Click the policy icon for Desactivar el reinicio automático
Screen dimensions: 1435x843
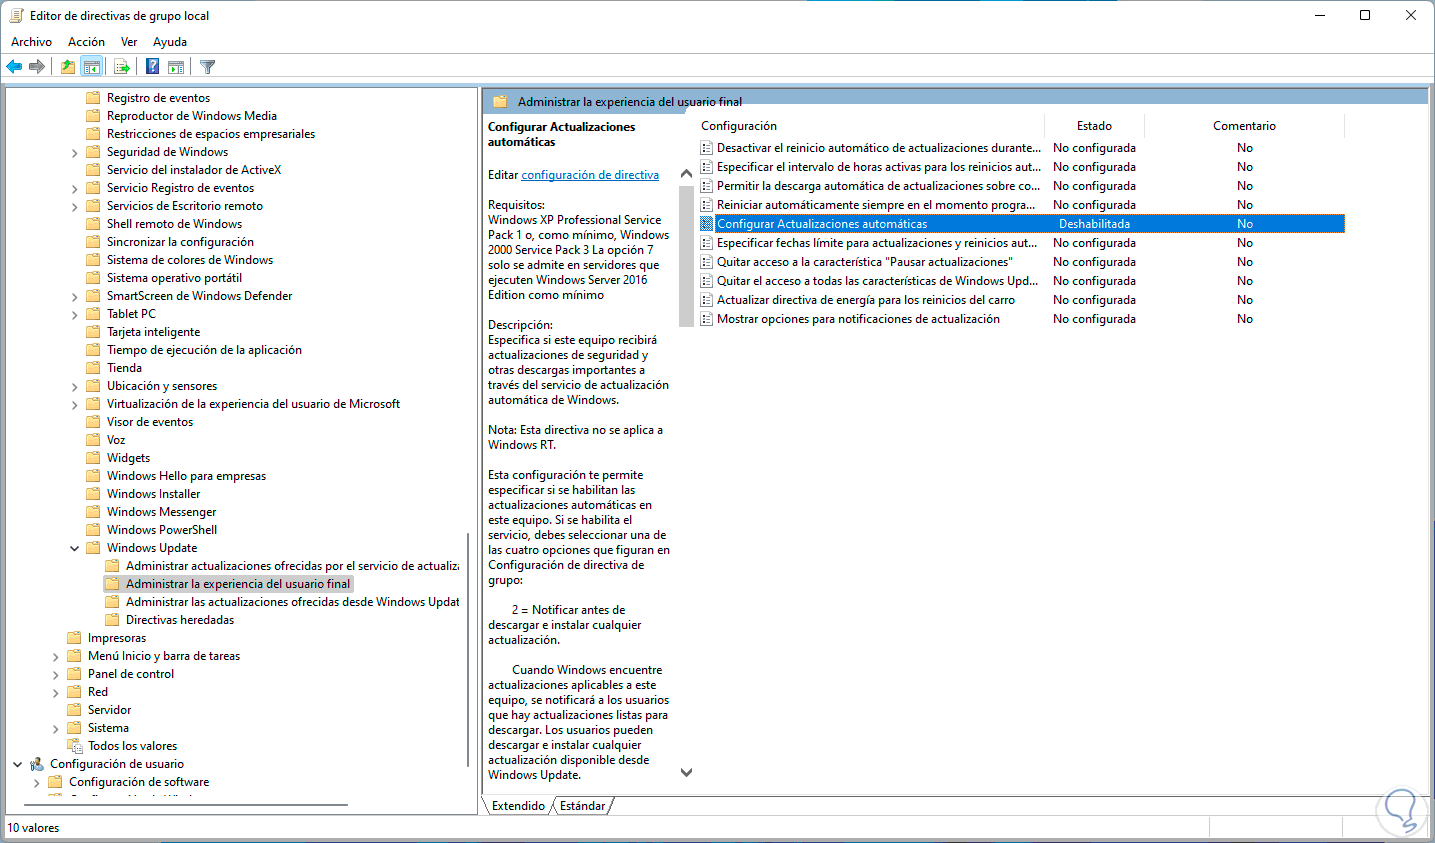pos(707,148)
